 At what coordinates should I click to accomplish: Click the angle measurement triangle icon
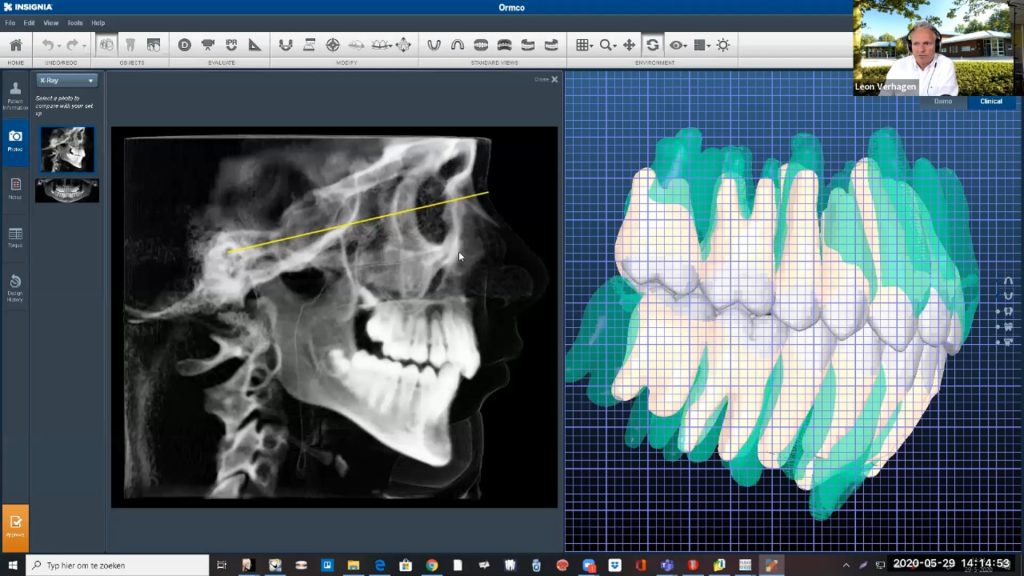click(x=255, y=45)
